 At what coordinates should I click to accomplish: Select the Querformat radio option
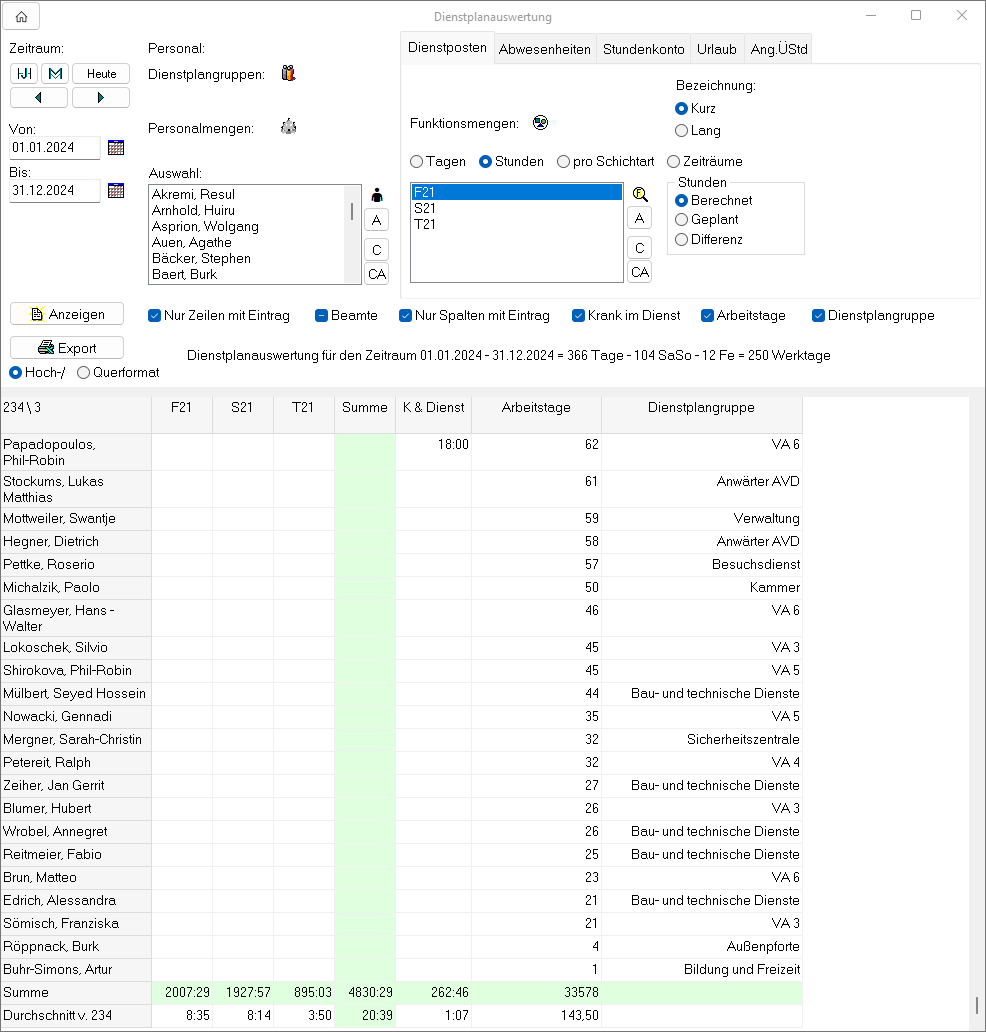84,372
